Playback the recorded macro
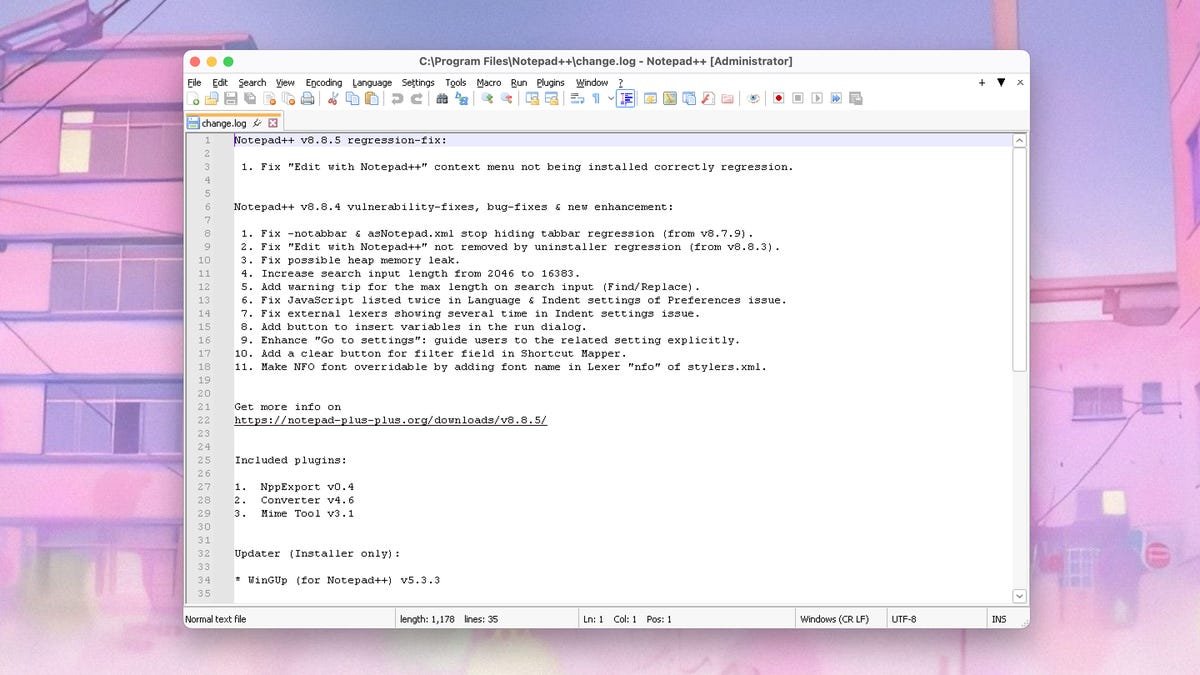 click(x=817, y=98)
